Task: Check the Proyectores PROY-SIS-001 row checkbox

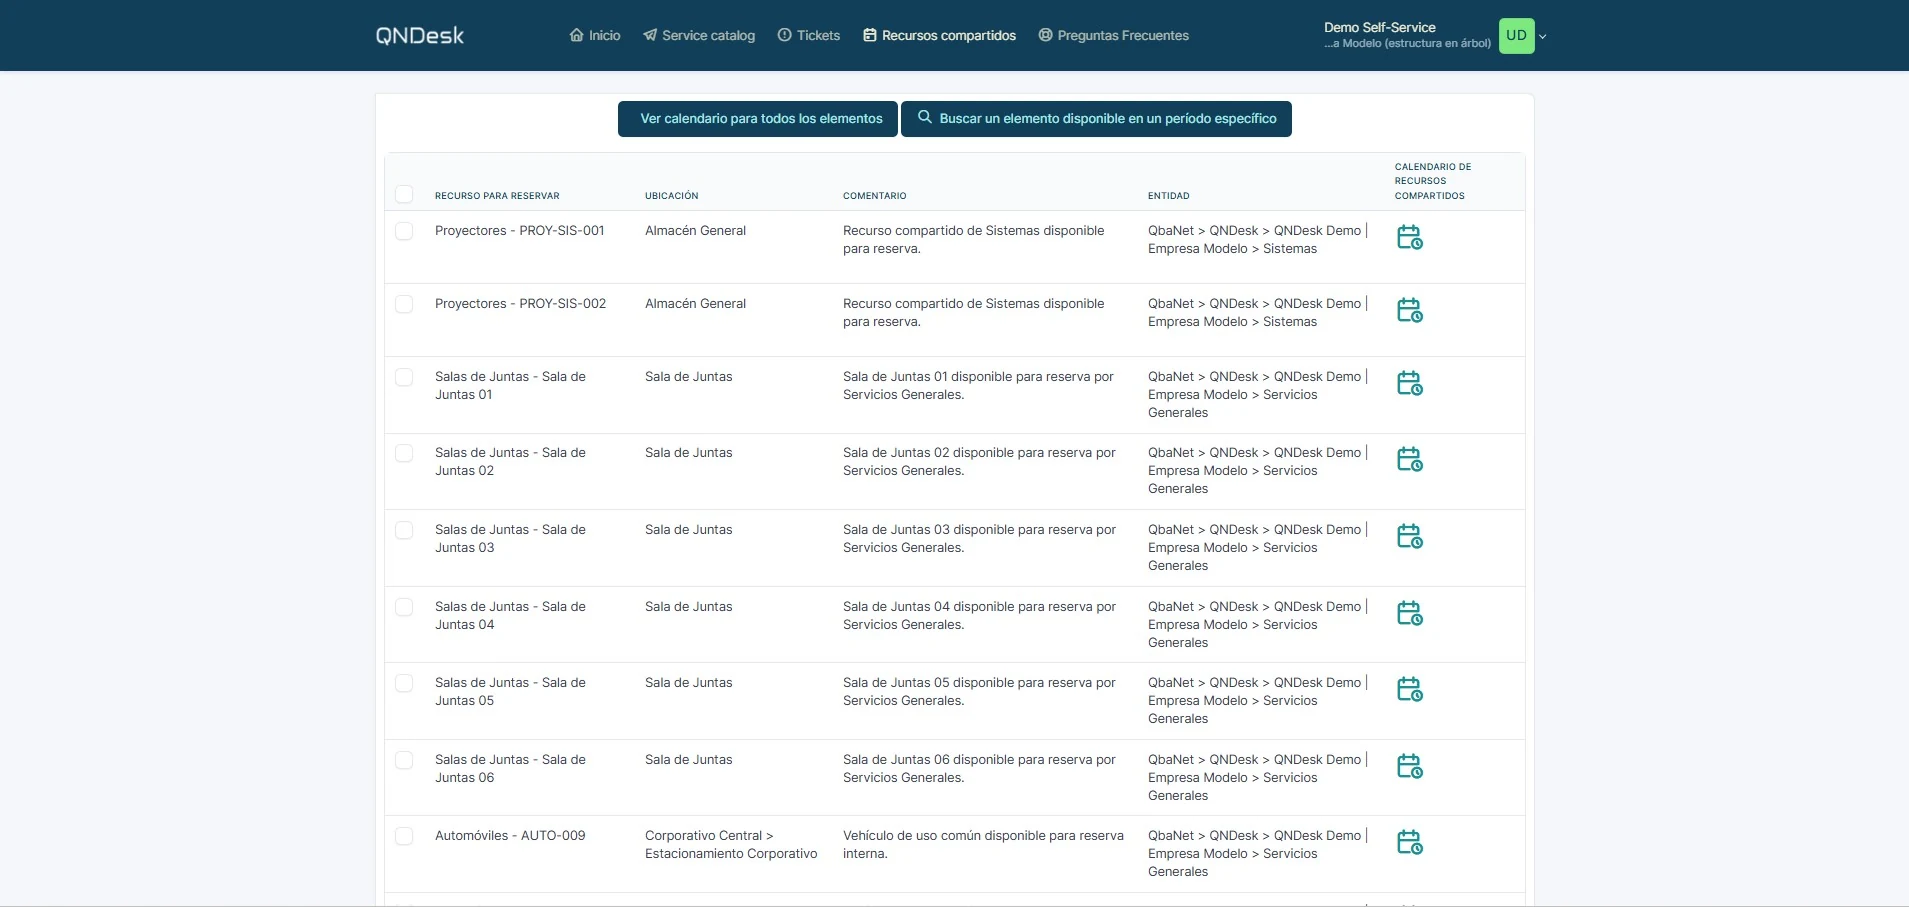Action: coord(404,231)
